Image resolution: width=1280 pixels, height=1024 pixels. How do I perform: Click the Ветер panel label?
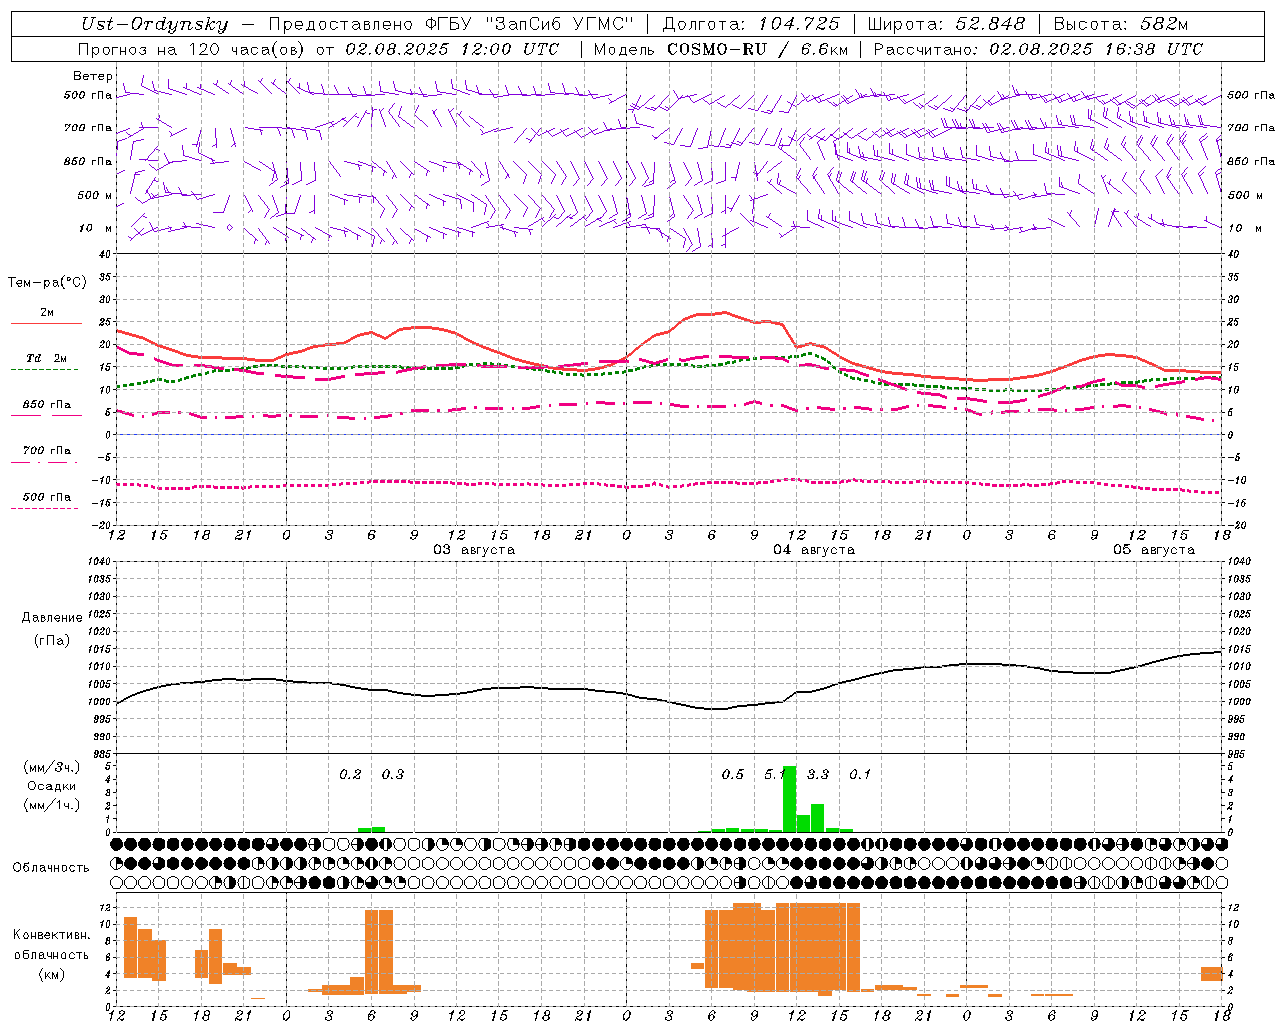pyautogui.click(x=93, y=76)
